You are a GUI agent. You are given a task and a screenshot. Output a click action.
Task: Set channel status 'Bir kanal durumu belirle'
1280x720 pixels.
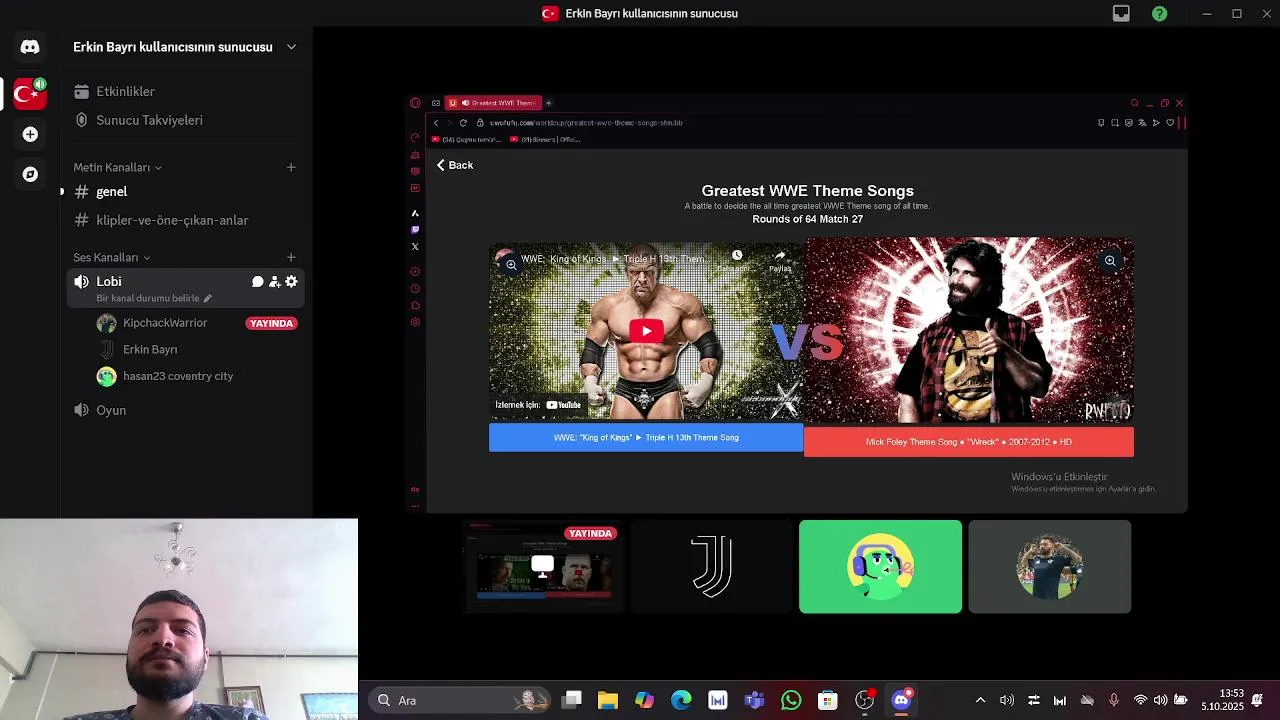(154, 298)
